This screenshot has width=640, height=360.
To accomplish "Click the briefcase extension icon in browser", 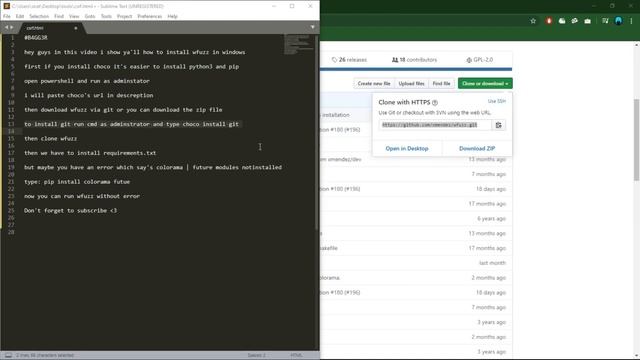I will point(588,21).
